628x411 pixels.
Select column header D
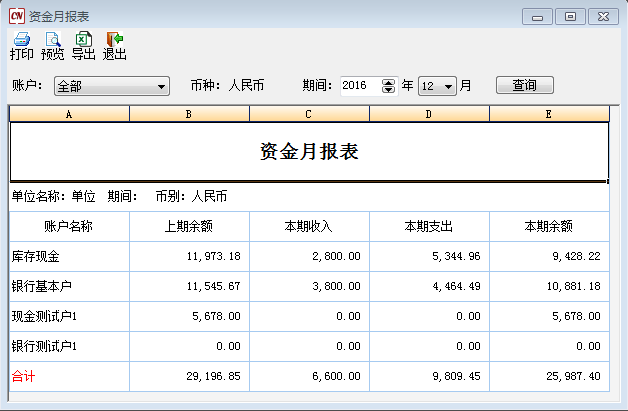coord(429,115)
